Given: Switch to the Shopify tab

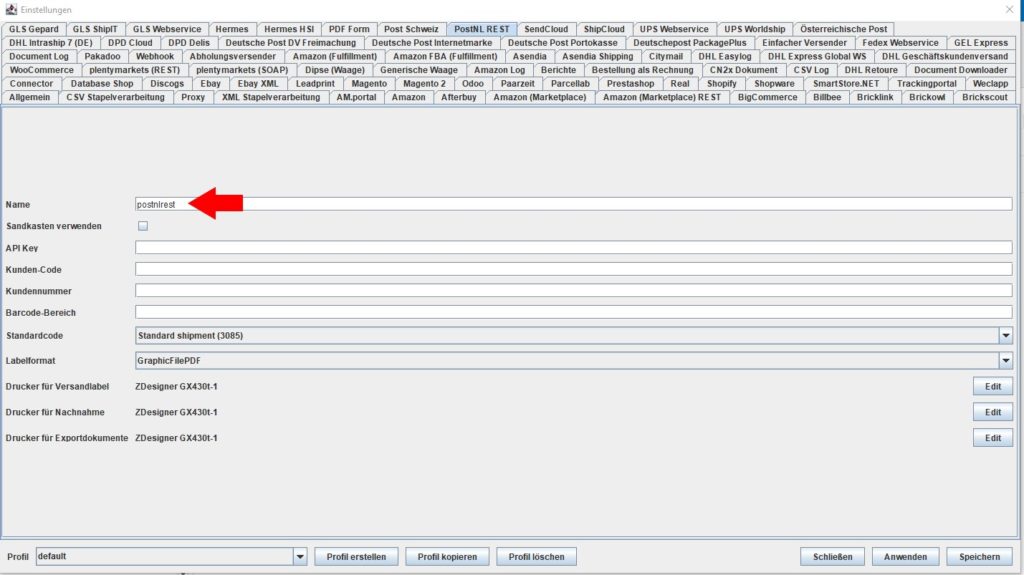Looking at the screenshot, I should click(721, 84).
